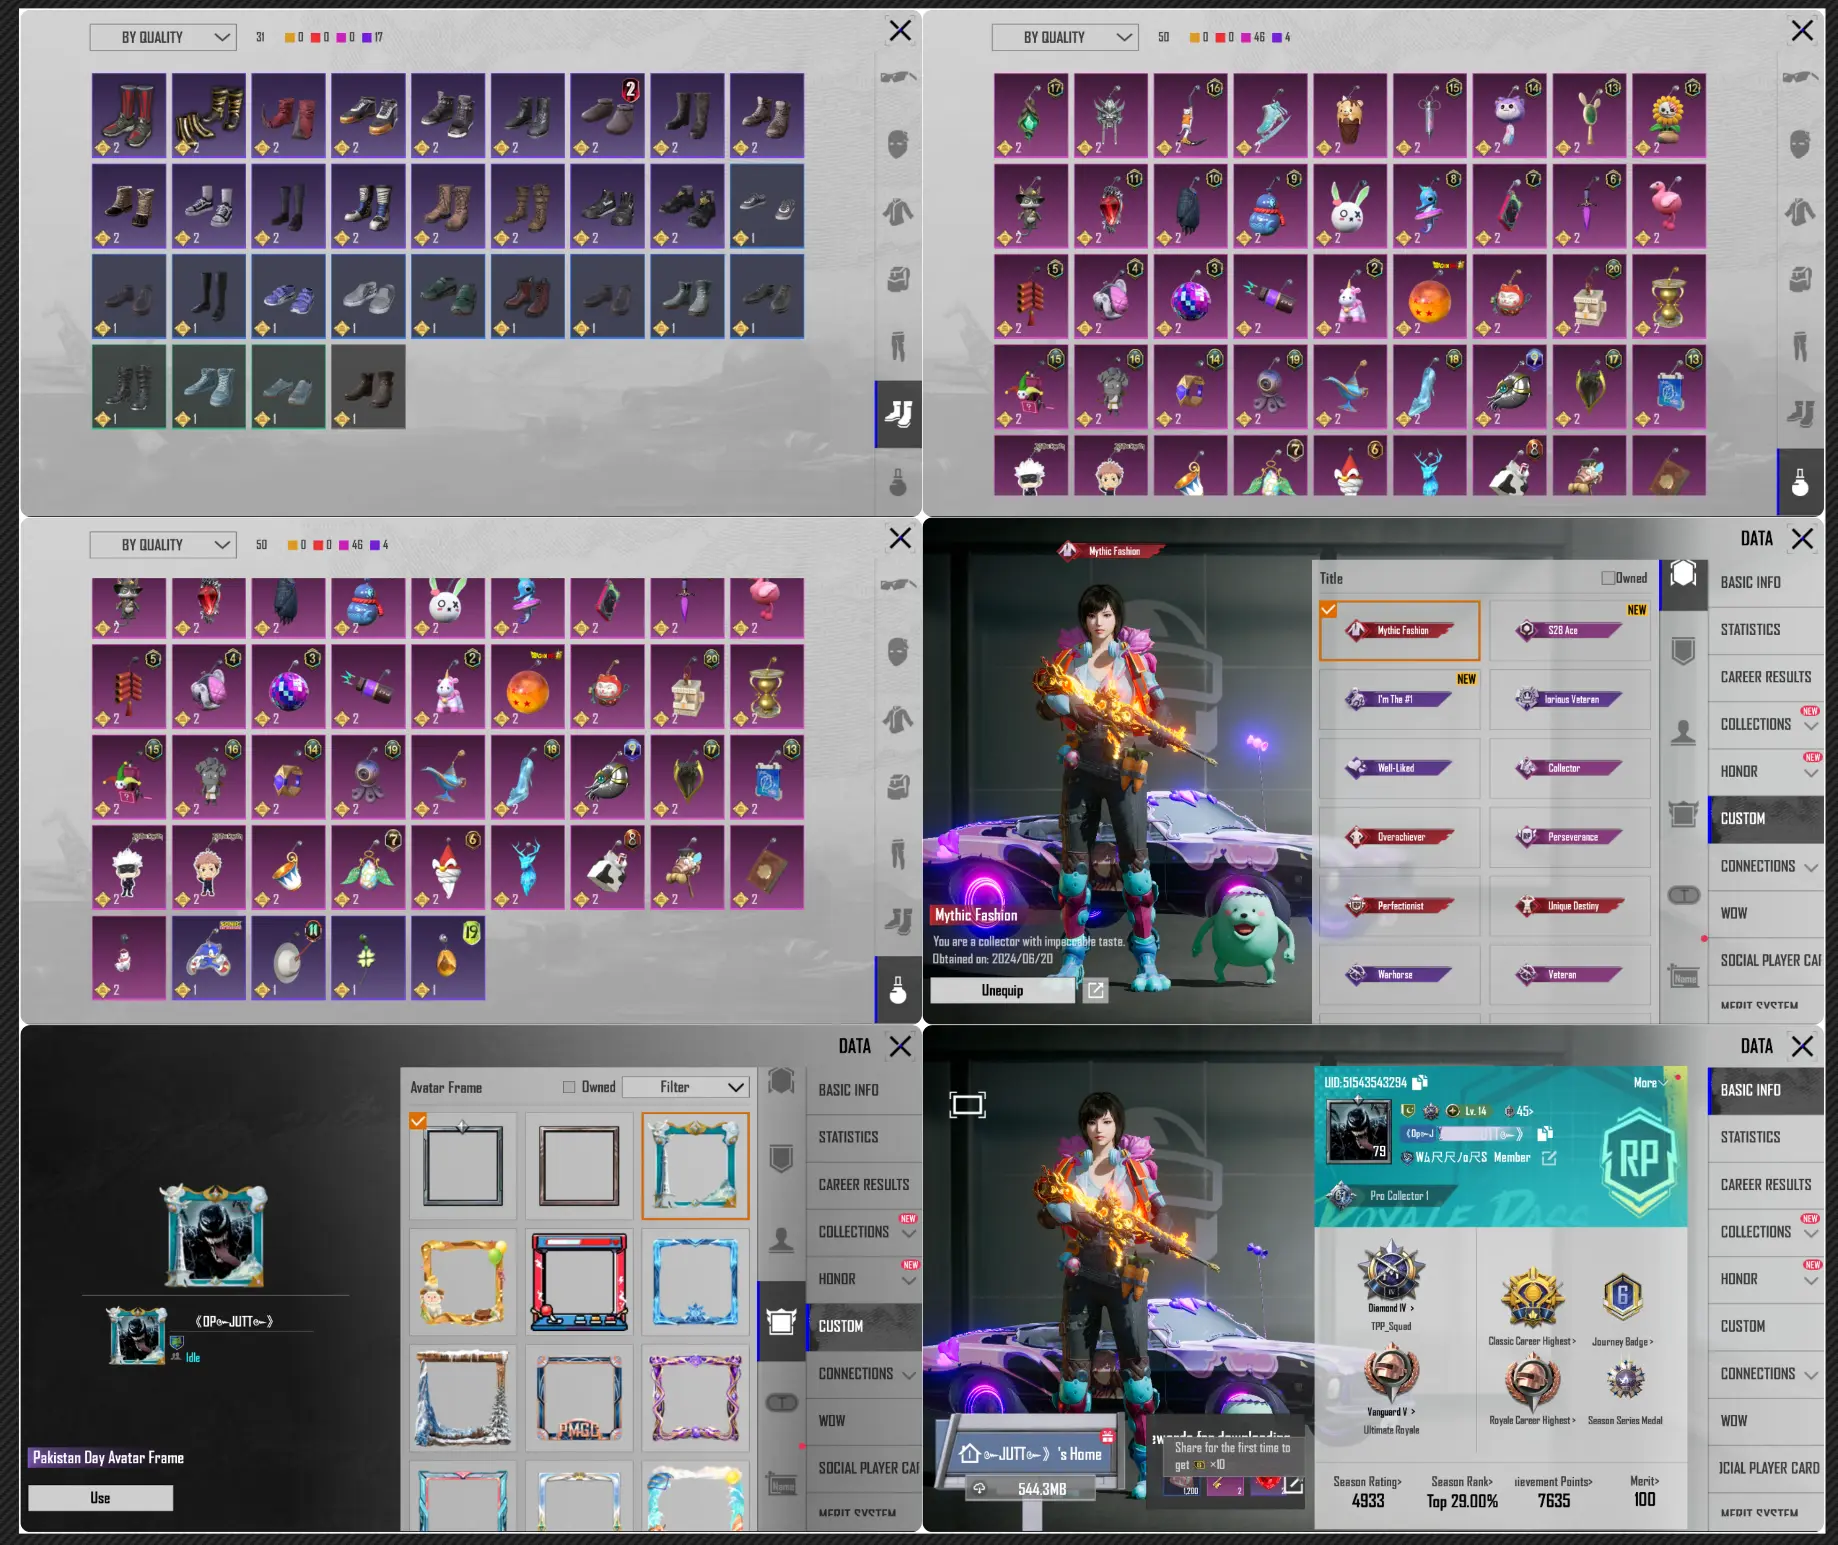Select golden striped boots in shoes inventory
This screenshot has height=1545, width=1838.
tap(209, 116)
